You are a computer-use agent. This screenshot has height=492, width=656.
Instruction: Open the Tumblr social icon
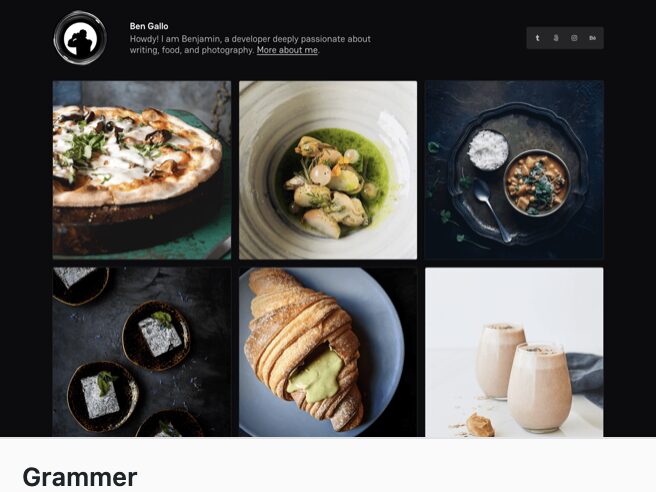(538, 38)
